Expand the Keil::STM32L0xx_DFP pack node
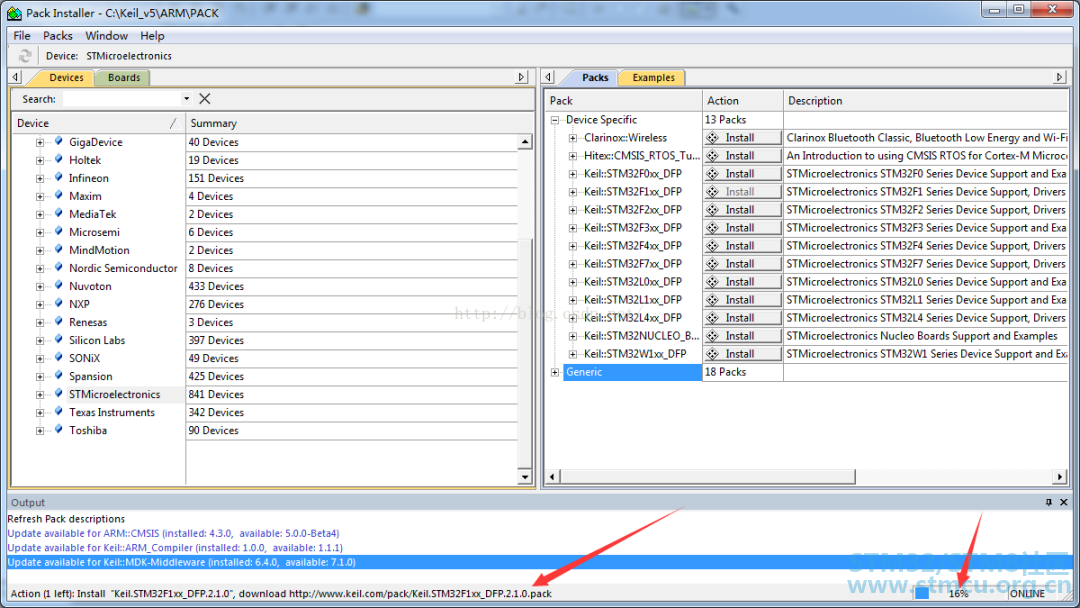Image resolution: width=1080 pixels, height=608 pixels. (572, 282)
